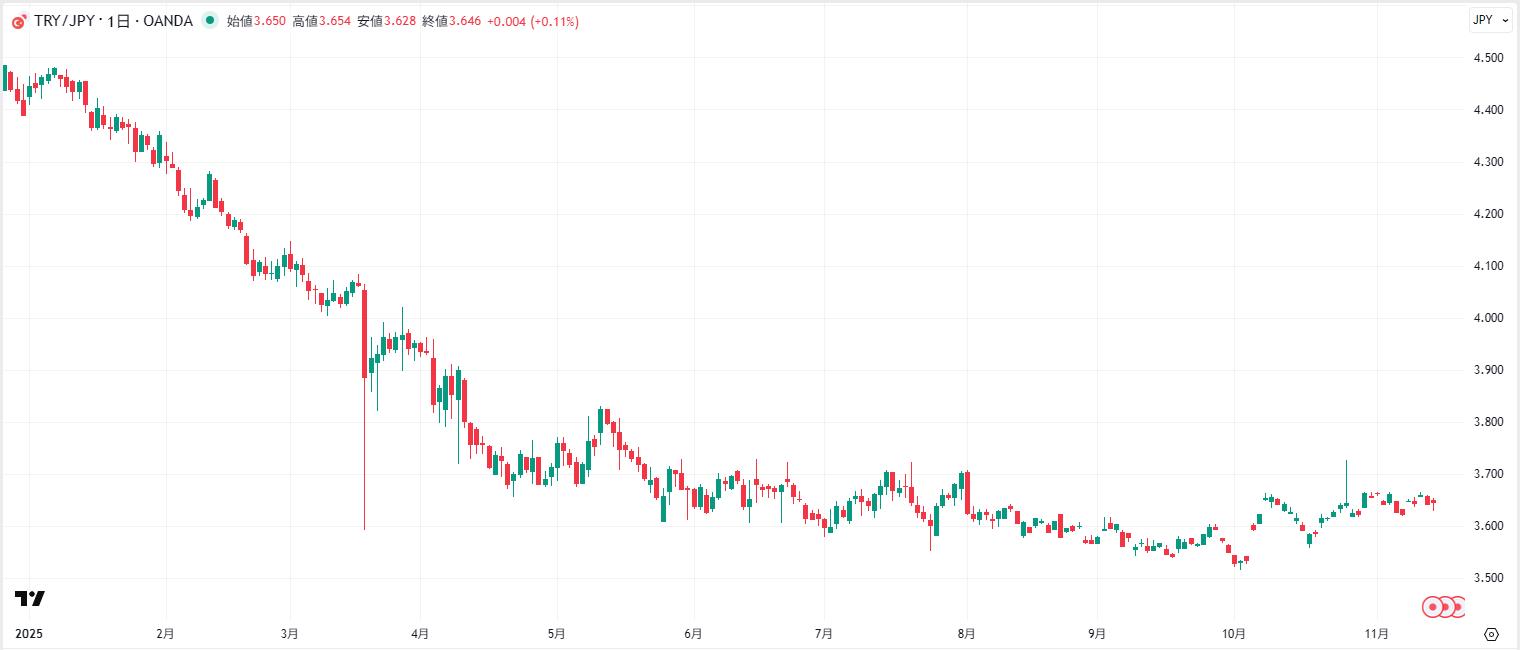
Task: Open the JPY currency dropdown
Action: point(1483,20)
